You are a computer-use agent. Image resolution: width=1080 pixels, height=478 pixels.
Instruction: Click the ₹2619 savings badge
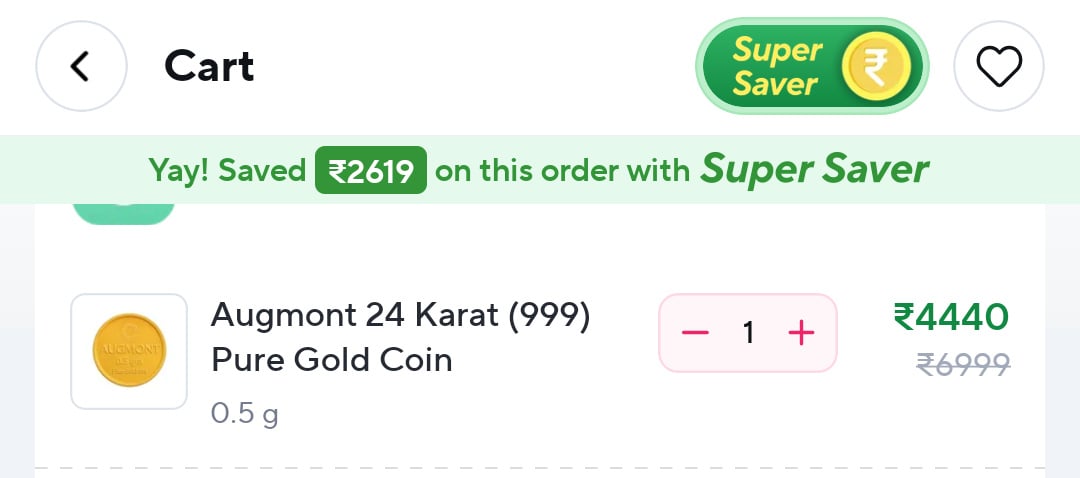tap(371, 170)
